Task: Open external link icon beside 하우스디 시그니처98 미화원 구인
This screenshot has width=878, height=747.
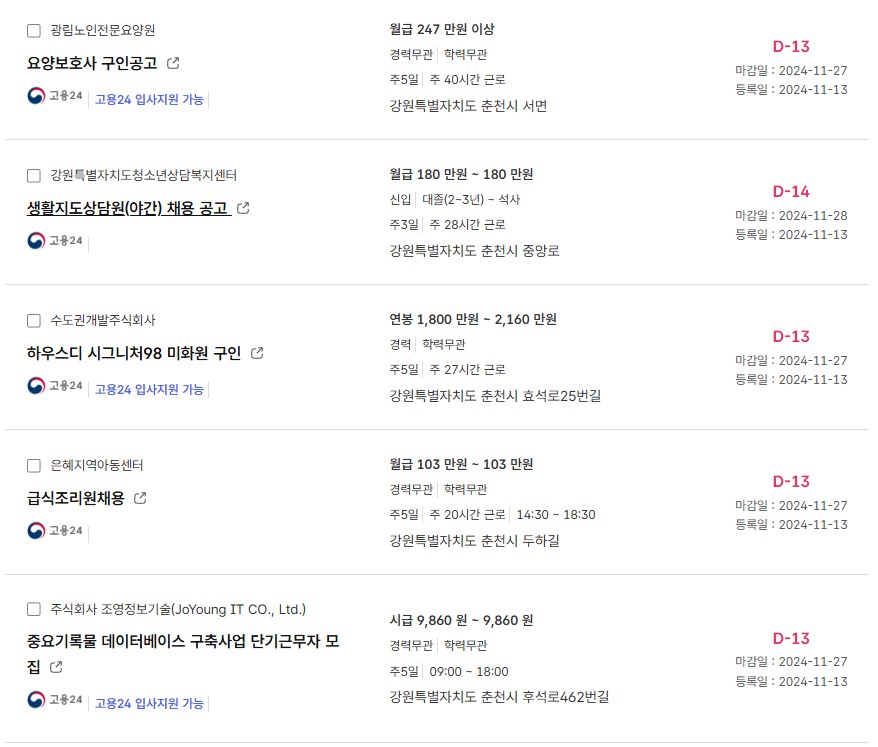Action: [257, 353]
